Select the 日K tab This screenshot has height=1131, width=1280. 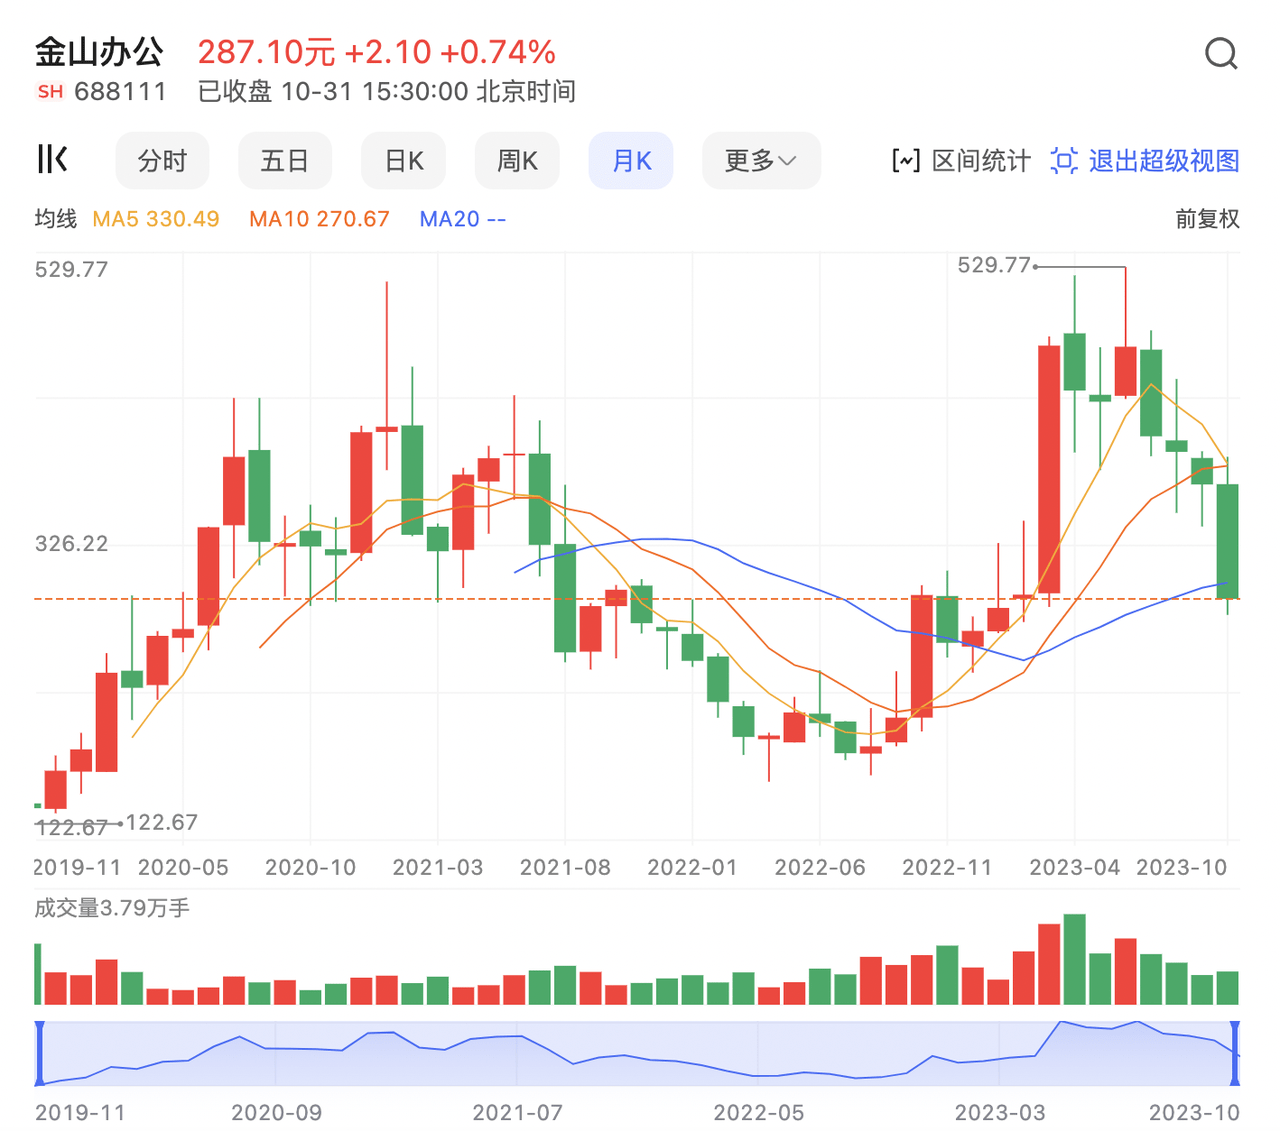click(404, 161)
